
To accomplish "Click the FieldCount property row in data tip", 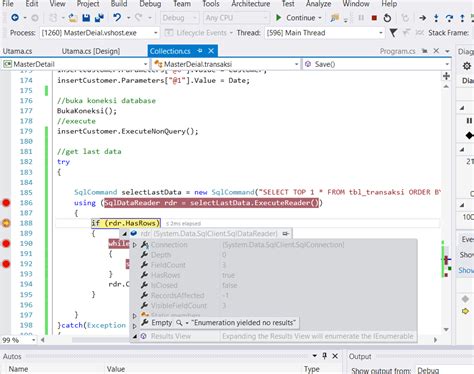I will coord(273,265).
